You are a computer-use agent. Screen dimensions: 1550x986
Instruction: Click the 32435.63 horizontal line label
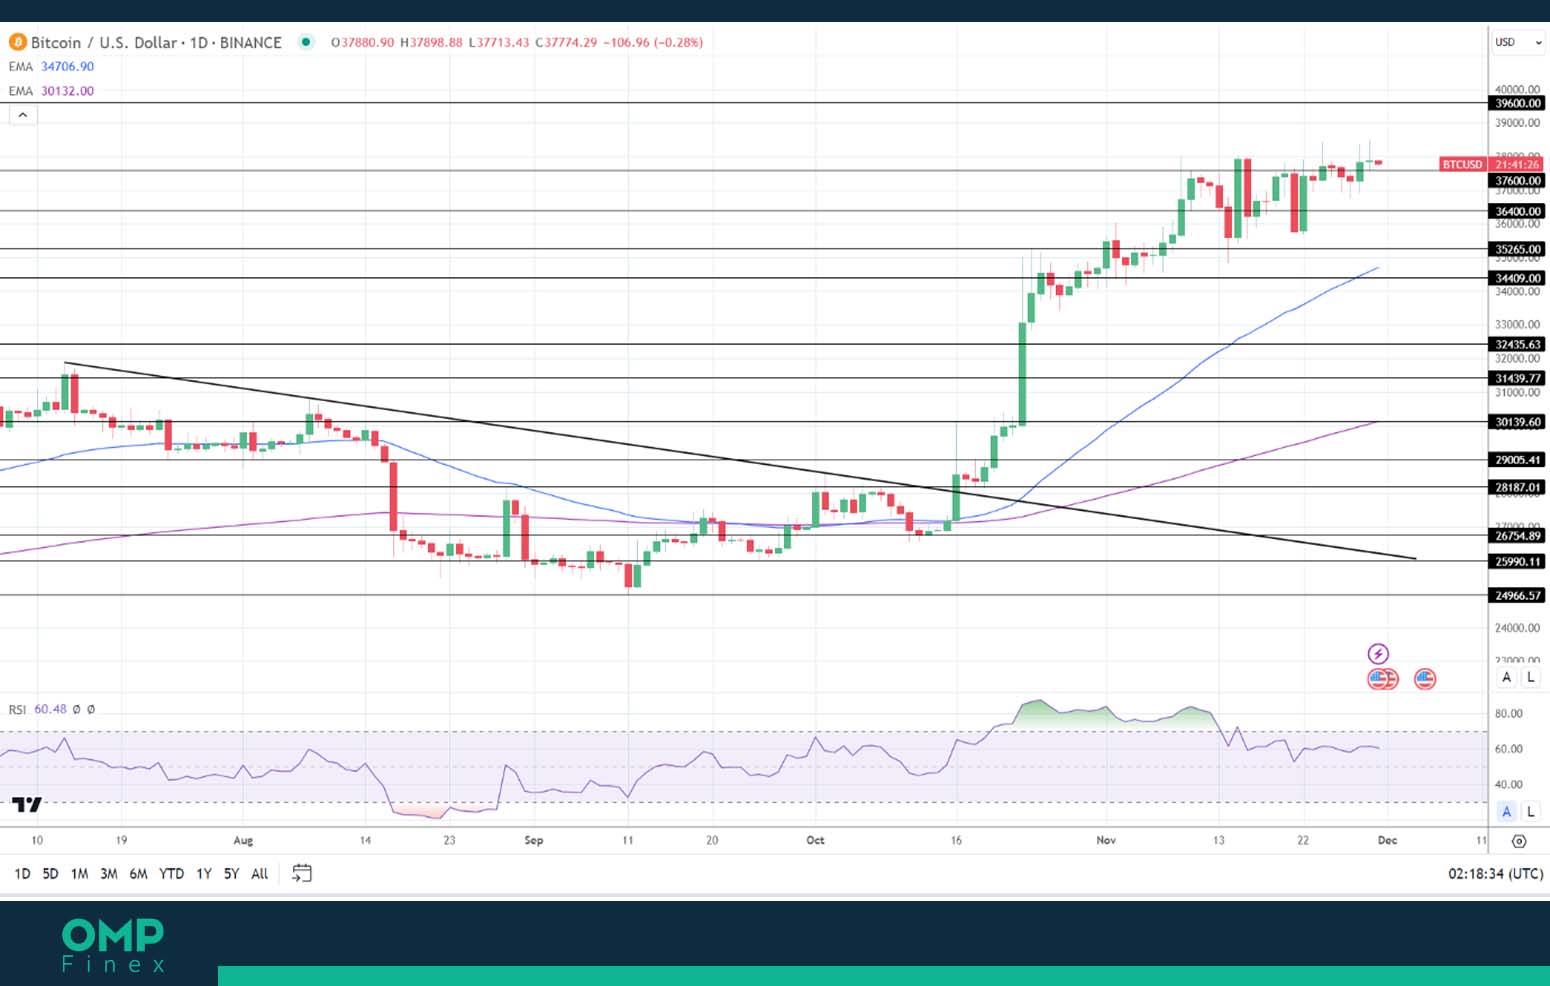point(1518,344)
